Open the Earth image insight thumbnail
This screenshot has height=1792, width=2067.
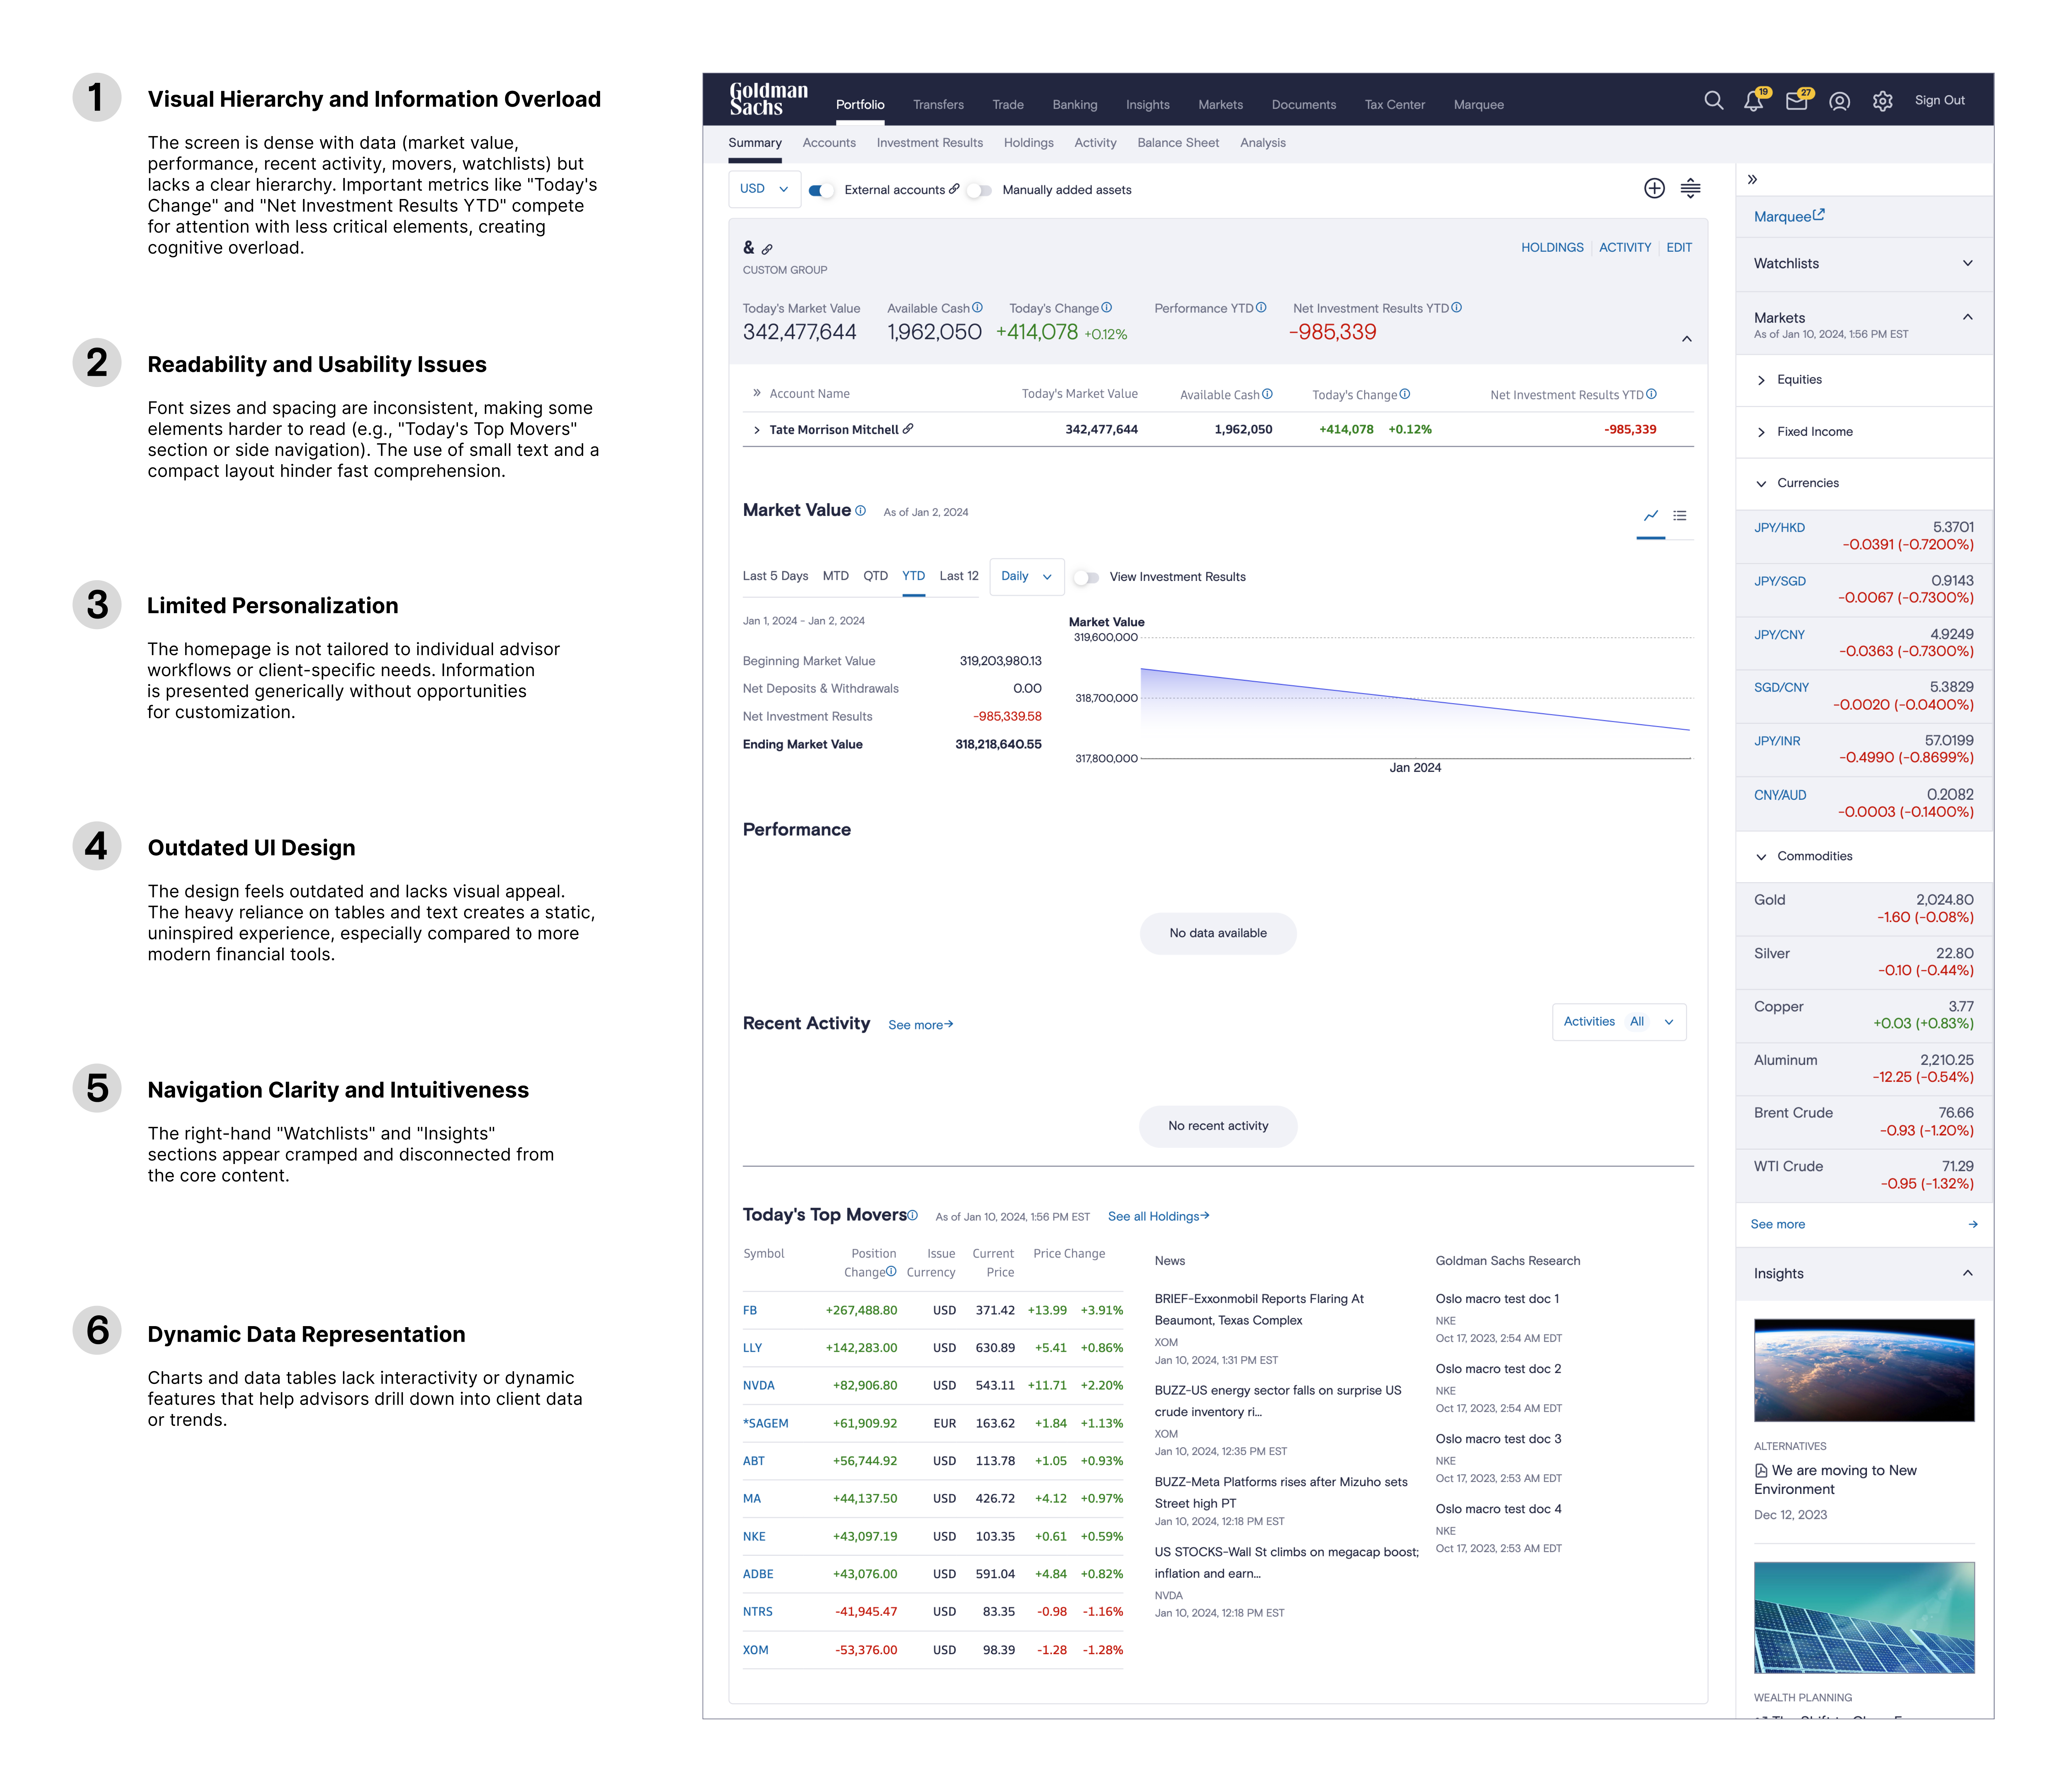(1864, 1370)
